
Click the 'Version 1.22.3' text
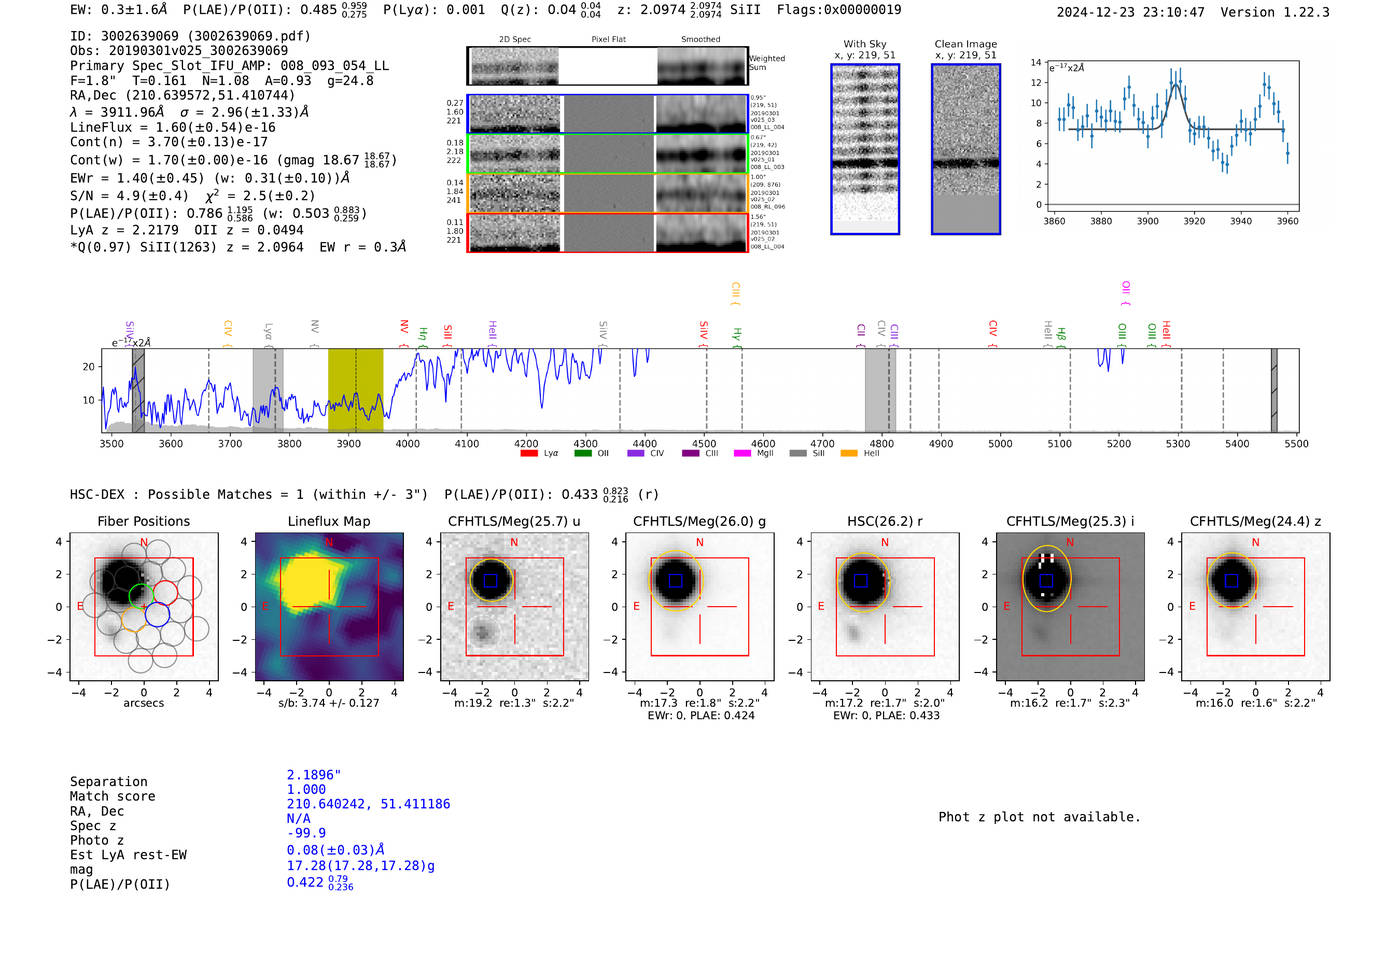coord(1275,13)
